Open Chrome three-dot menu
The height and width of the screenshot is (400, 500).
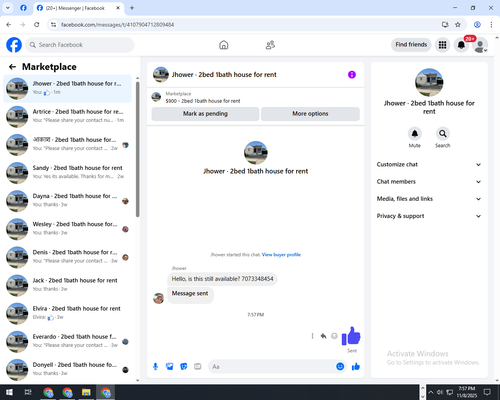tap(491, 25)
